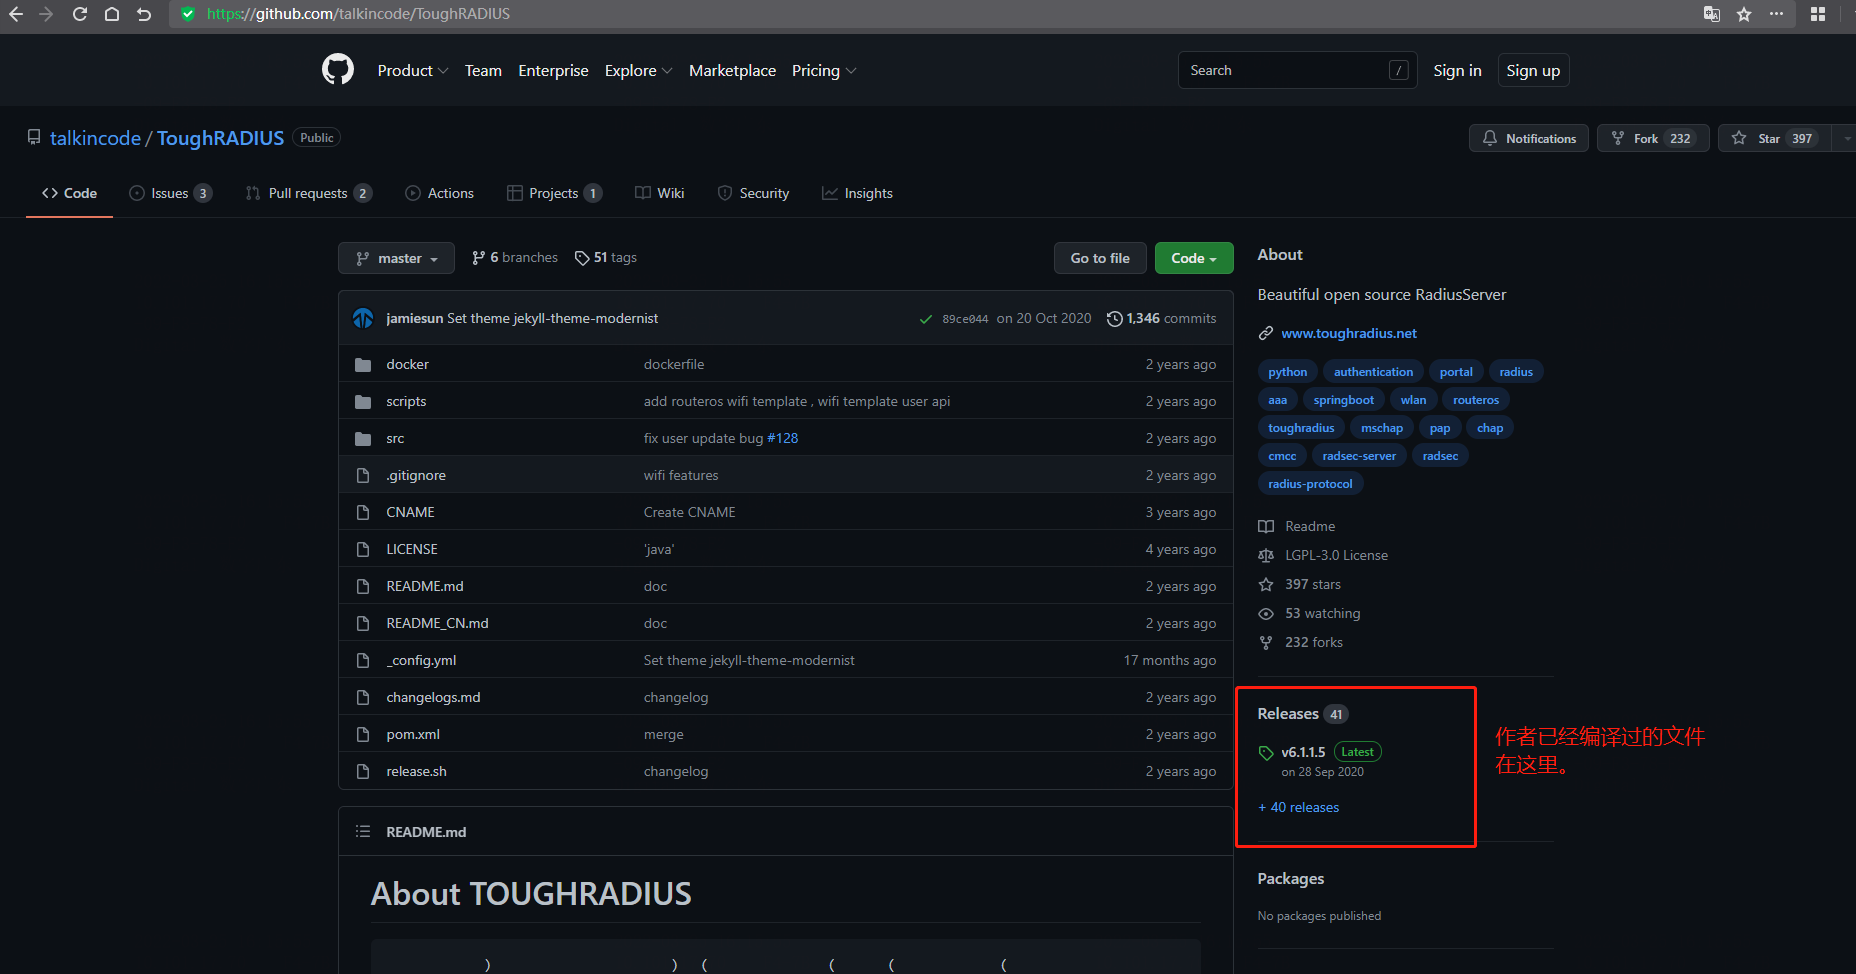Open the Security shield tab icon
1856x974 pixels.
click(724, 193)
